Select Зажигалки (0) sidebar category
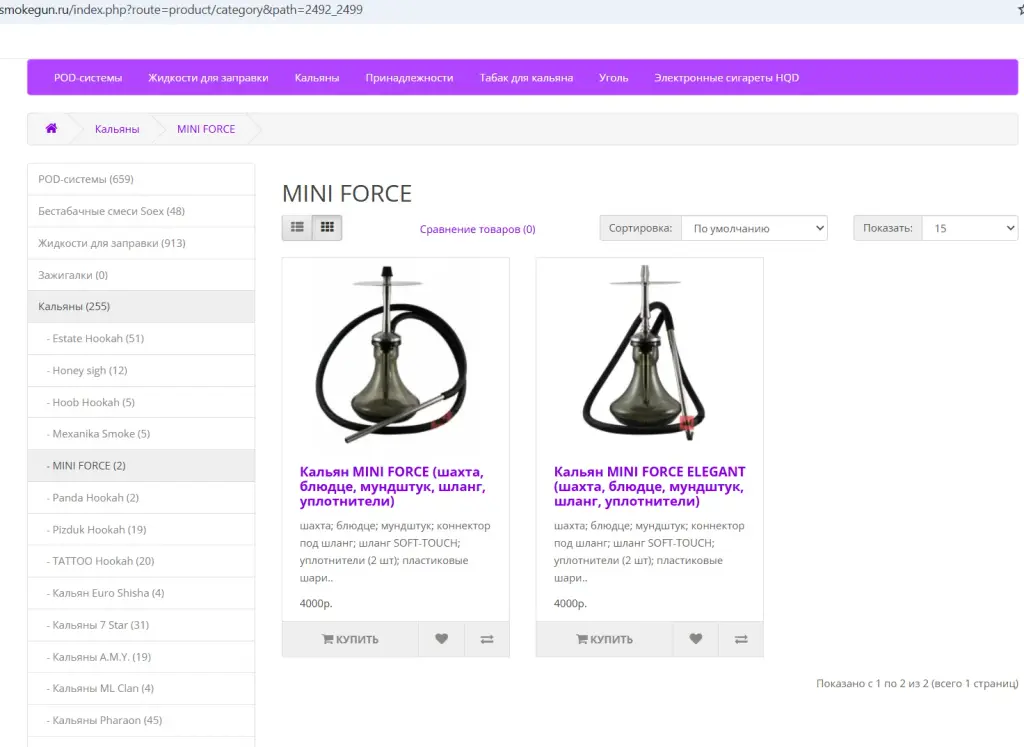This screenshot has height=747, width=1024. click(141, 275)
